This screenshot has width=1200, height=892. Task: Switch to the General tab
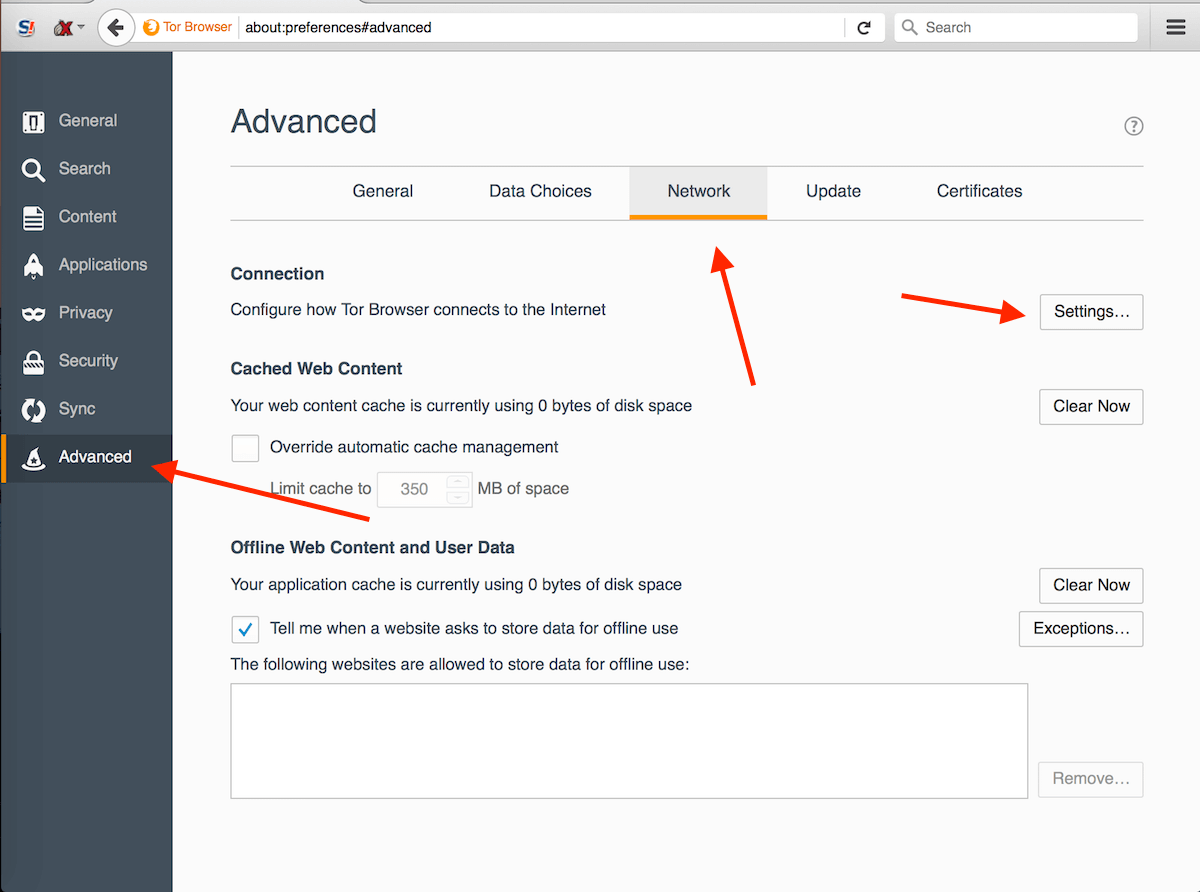[x=383, y=191]
